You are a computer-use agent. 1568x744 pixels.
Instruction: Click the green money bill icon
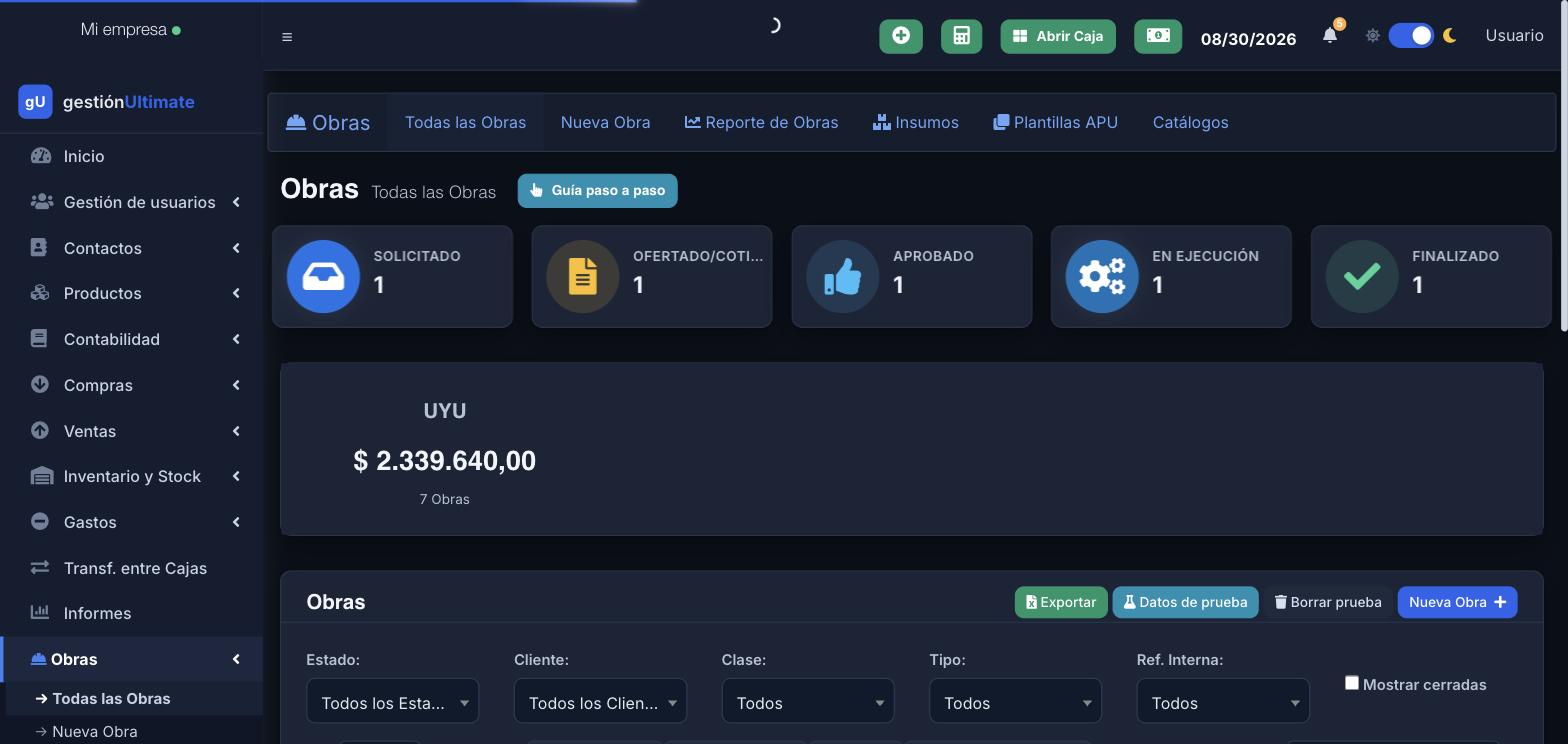[x=1158, y=36]
